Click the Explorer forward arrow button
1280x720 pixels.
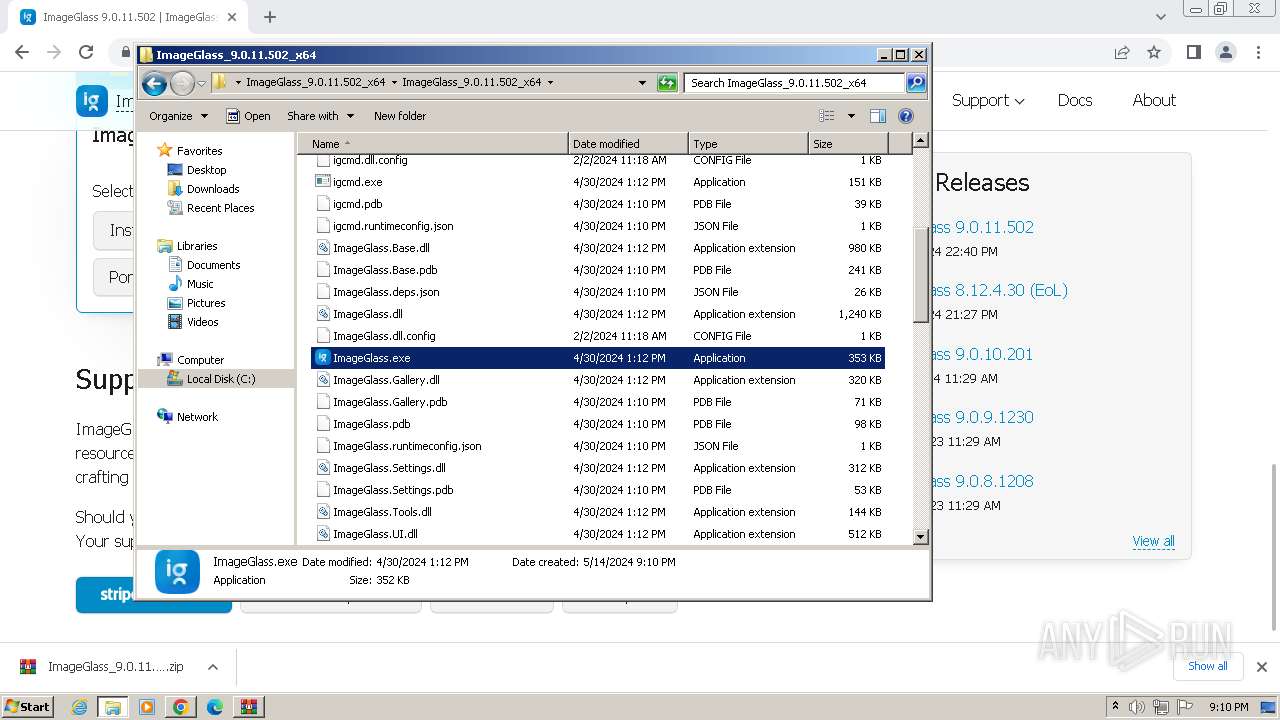(182, 83)
